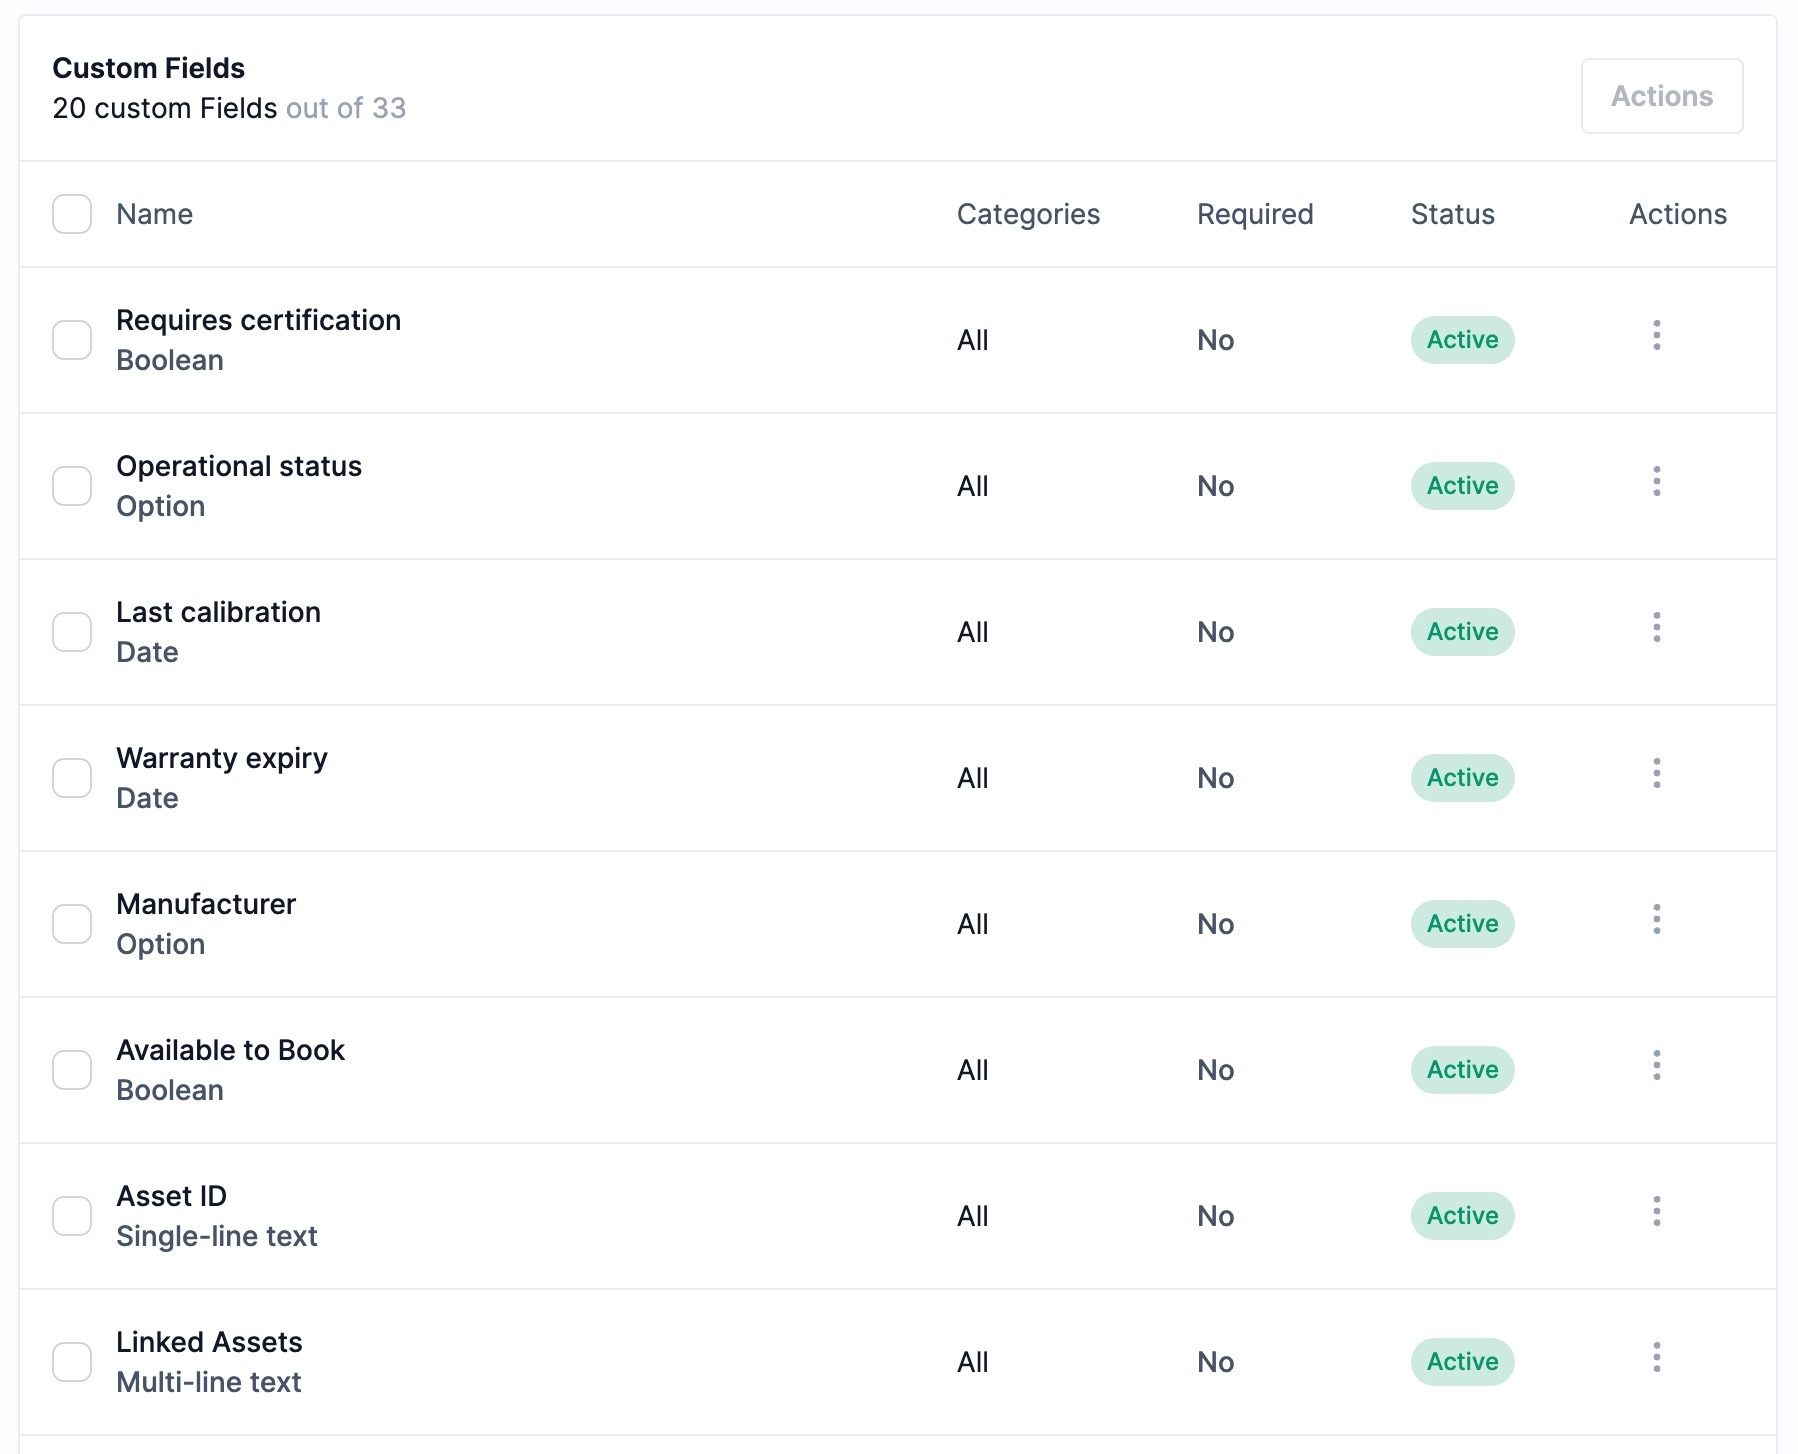Open actions menu for Operational status
Viewport: 1798px width, 1454px height.
(1656, 484)
